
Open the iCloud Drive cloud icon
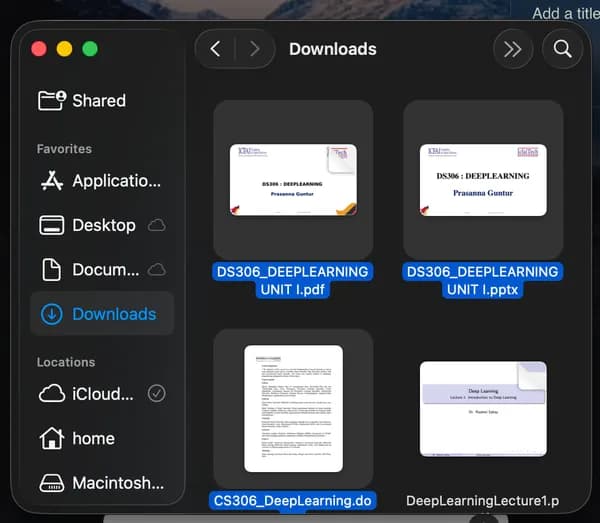(x=52, y=393)
